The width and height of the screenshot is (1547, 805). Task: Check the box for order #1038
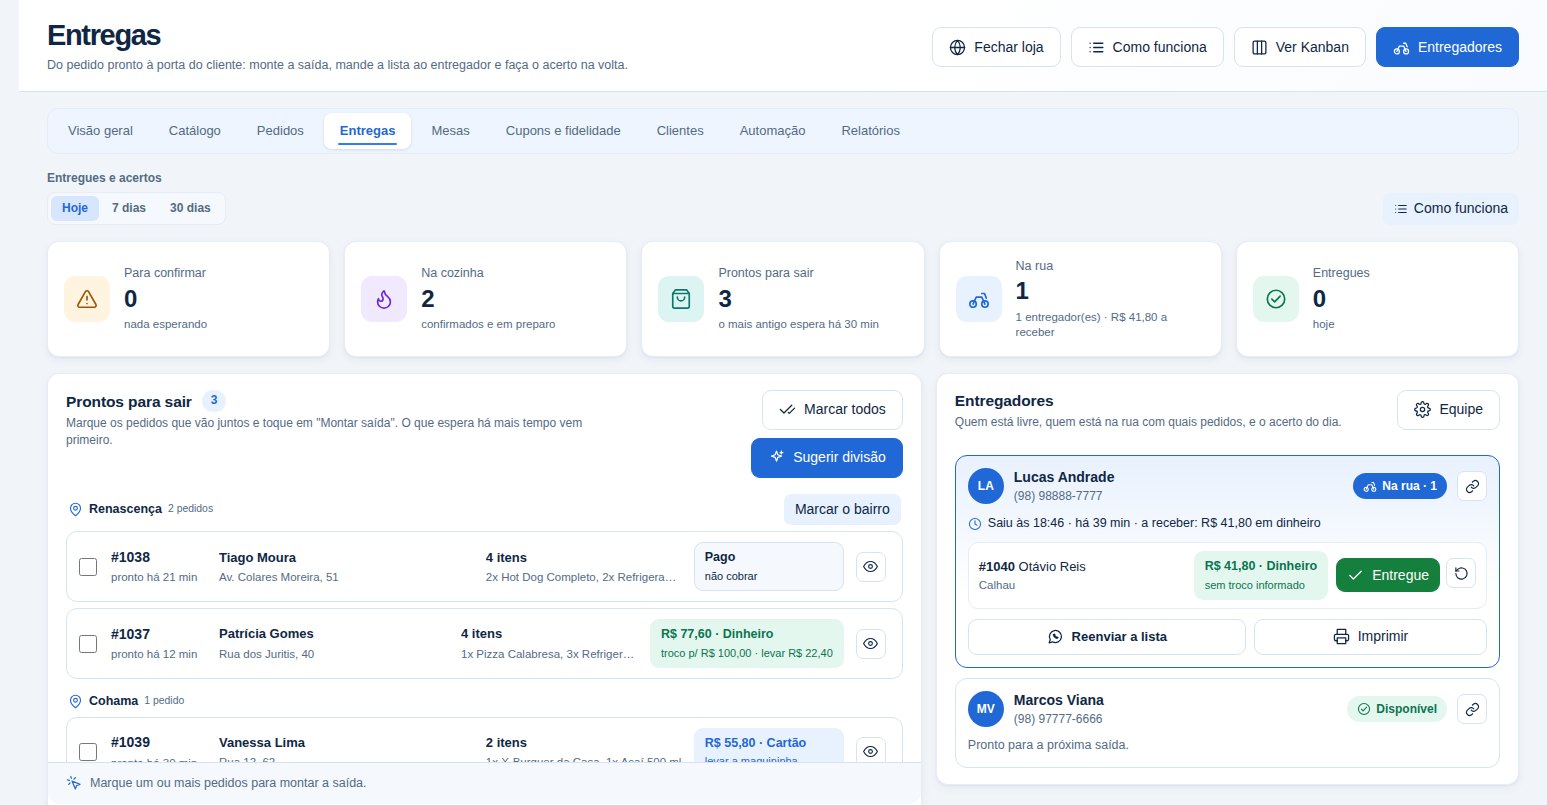88,567
